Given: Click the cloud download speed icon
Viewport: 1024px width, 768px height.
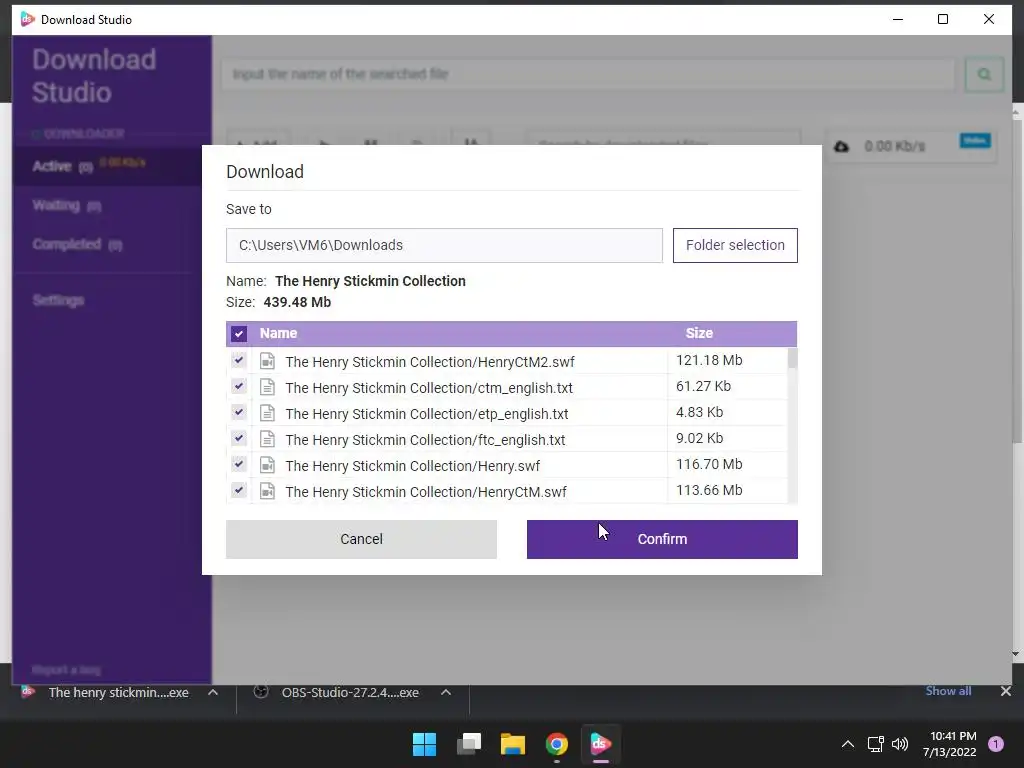Looking at the screenshot, I should [841, 146].
